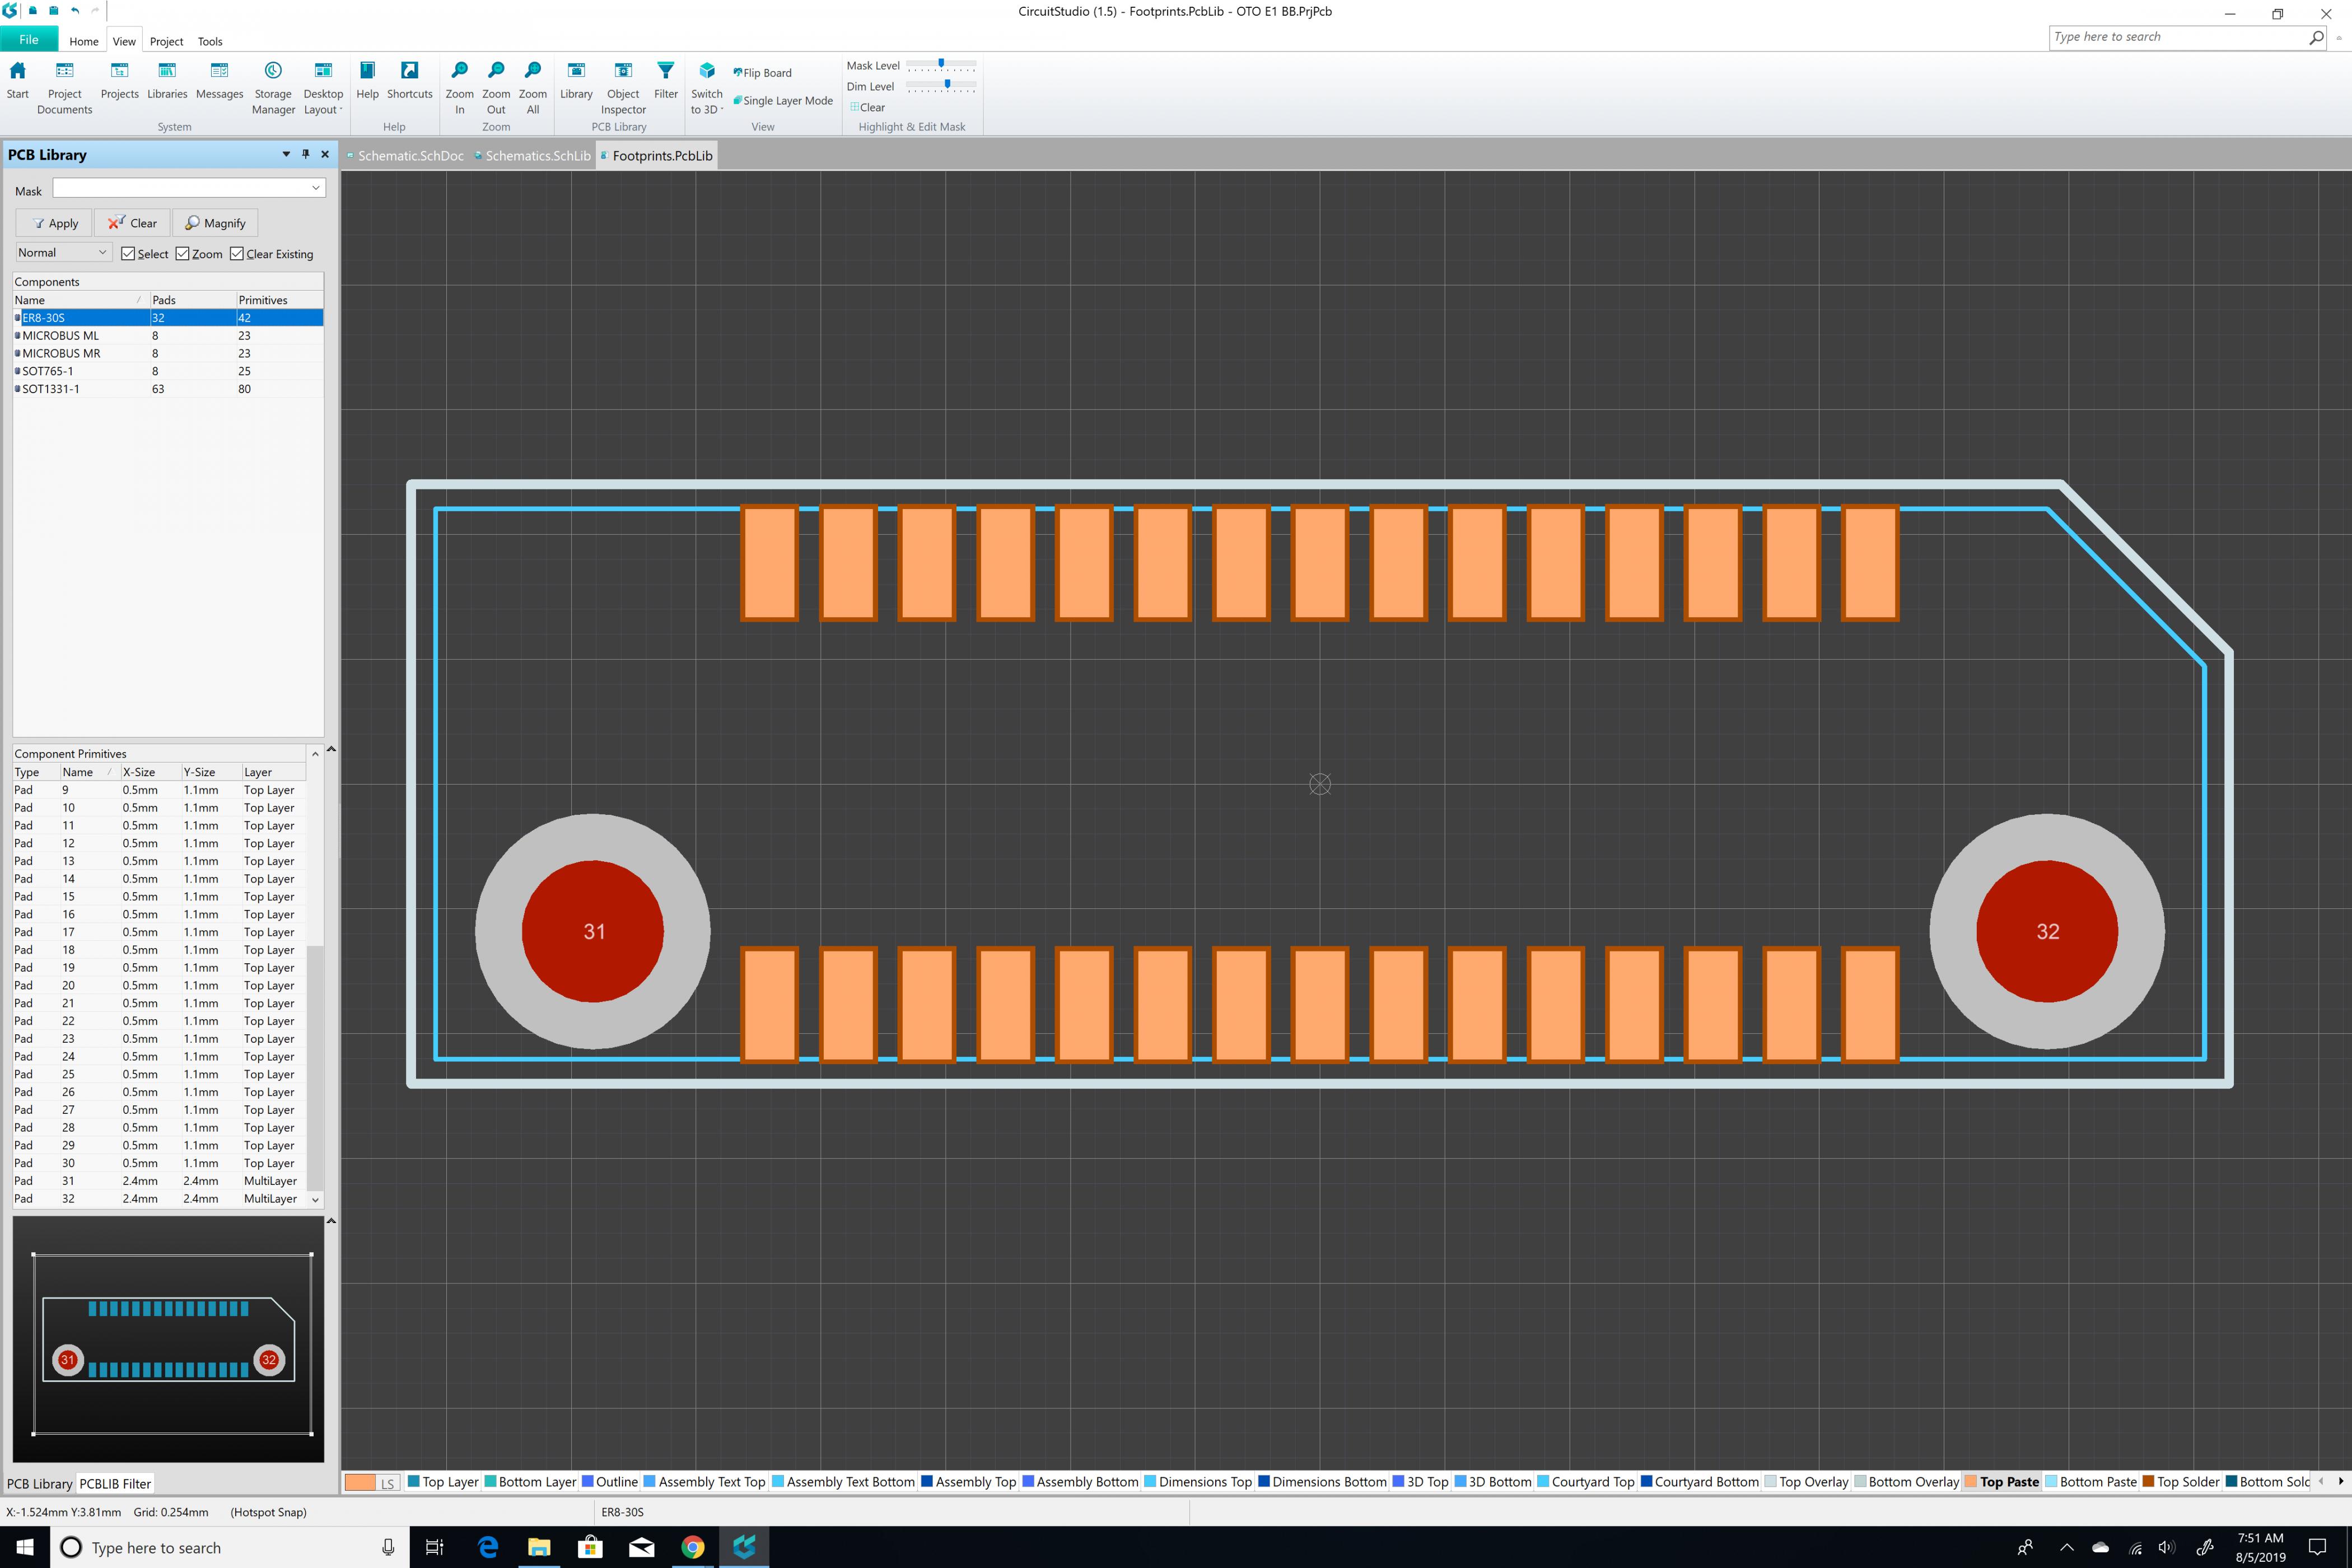Enable Single Layer Mode

pyautogui.click(x=783, y=101)
